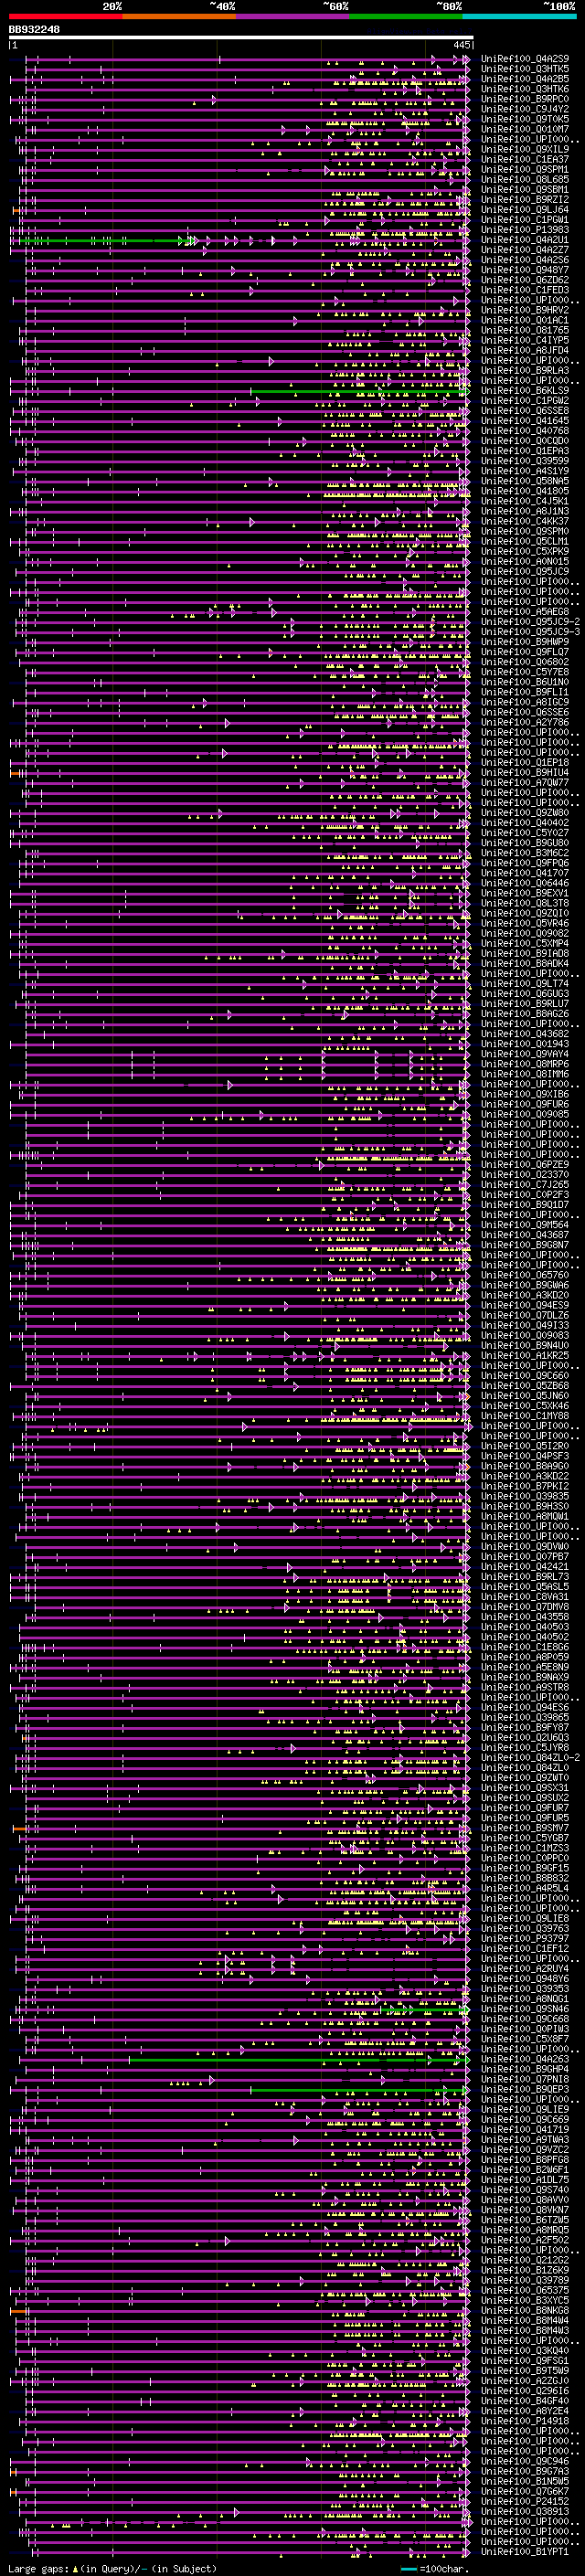Select label UniRef100_Q9SPM1
Screen dimensions: 585x2576
pyautogui.click(x=525, y=170)
